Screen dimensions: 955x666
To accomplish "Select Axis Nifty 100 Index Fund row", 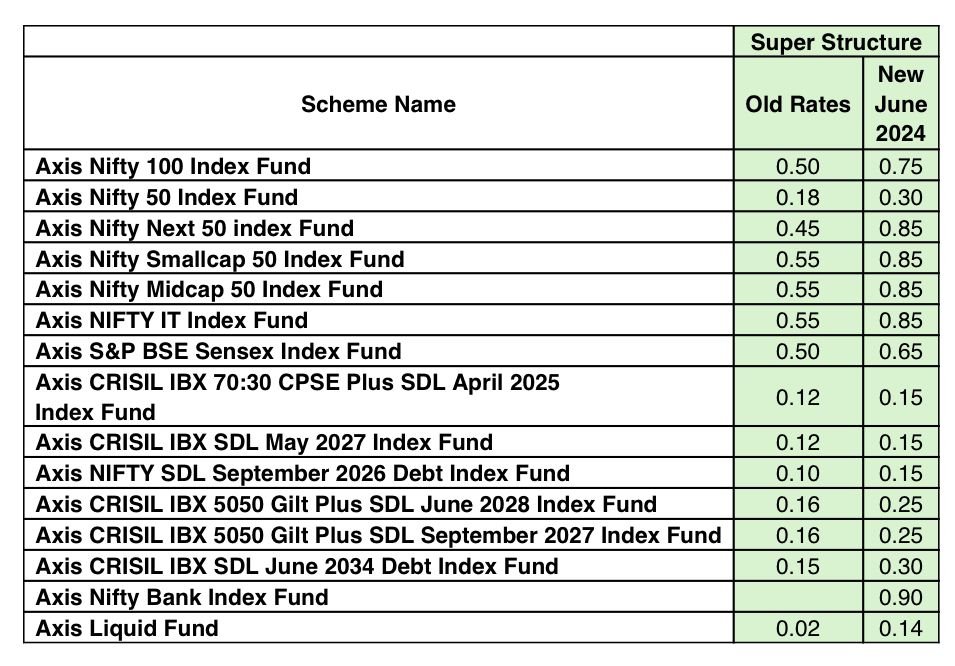I will [173, 166].
